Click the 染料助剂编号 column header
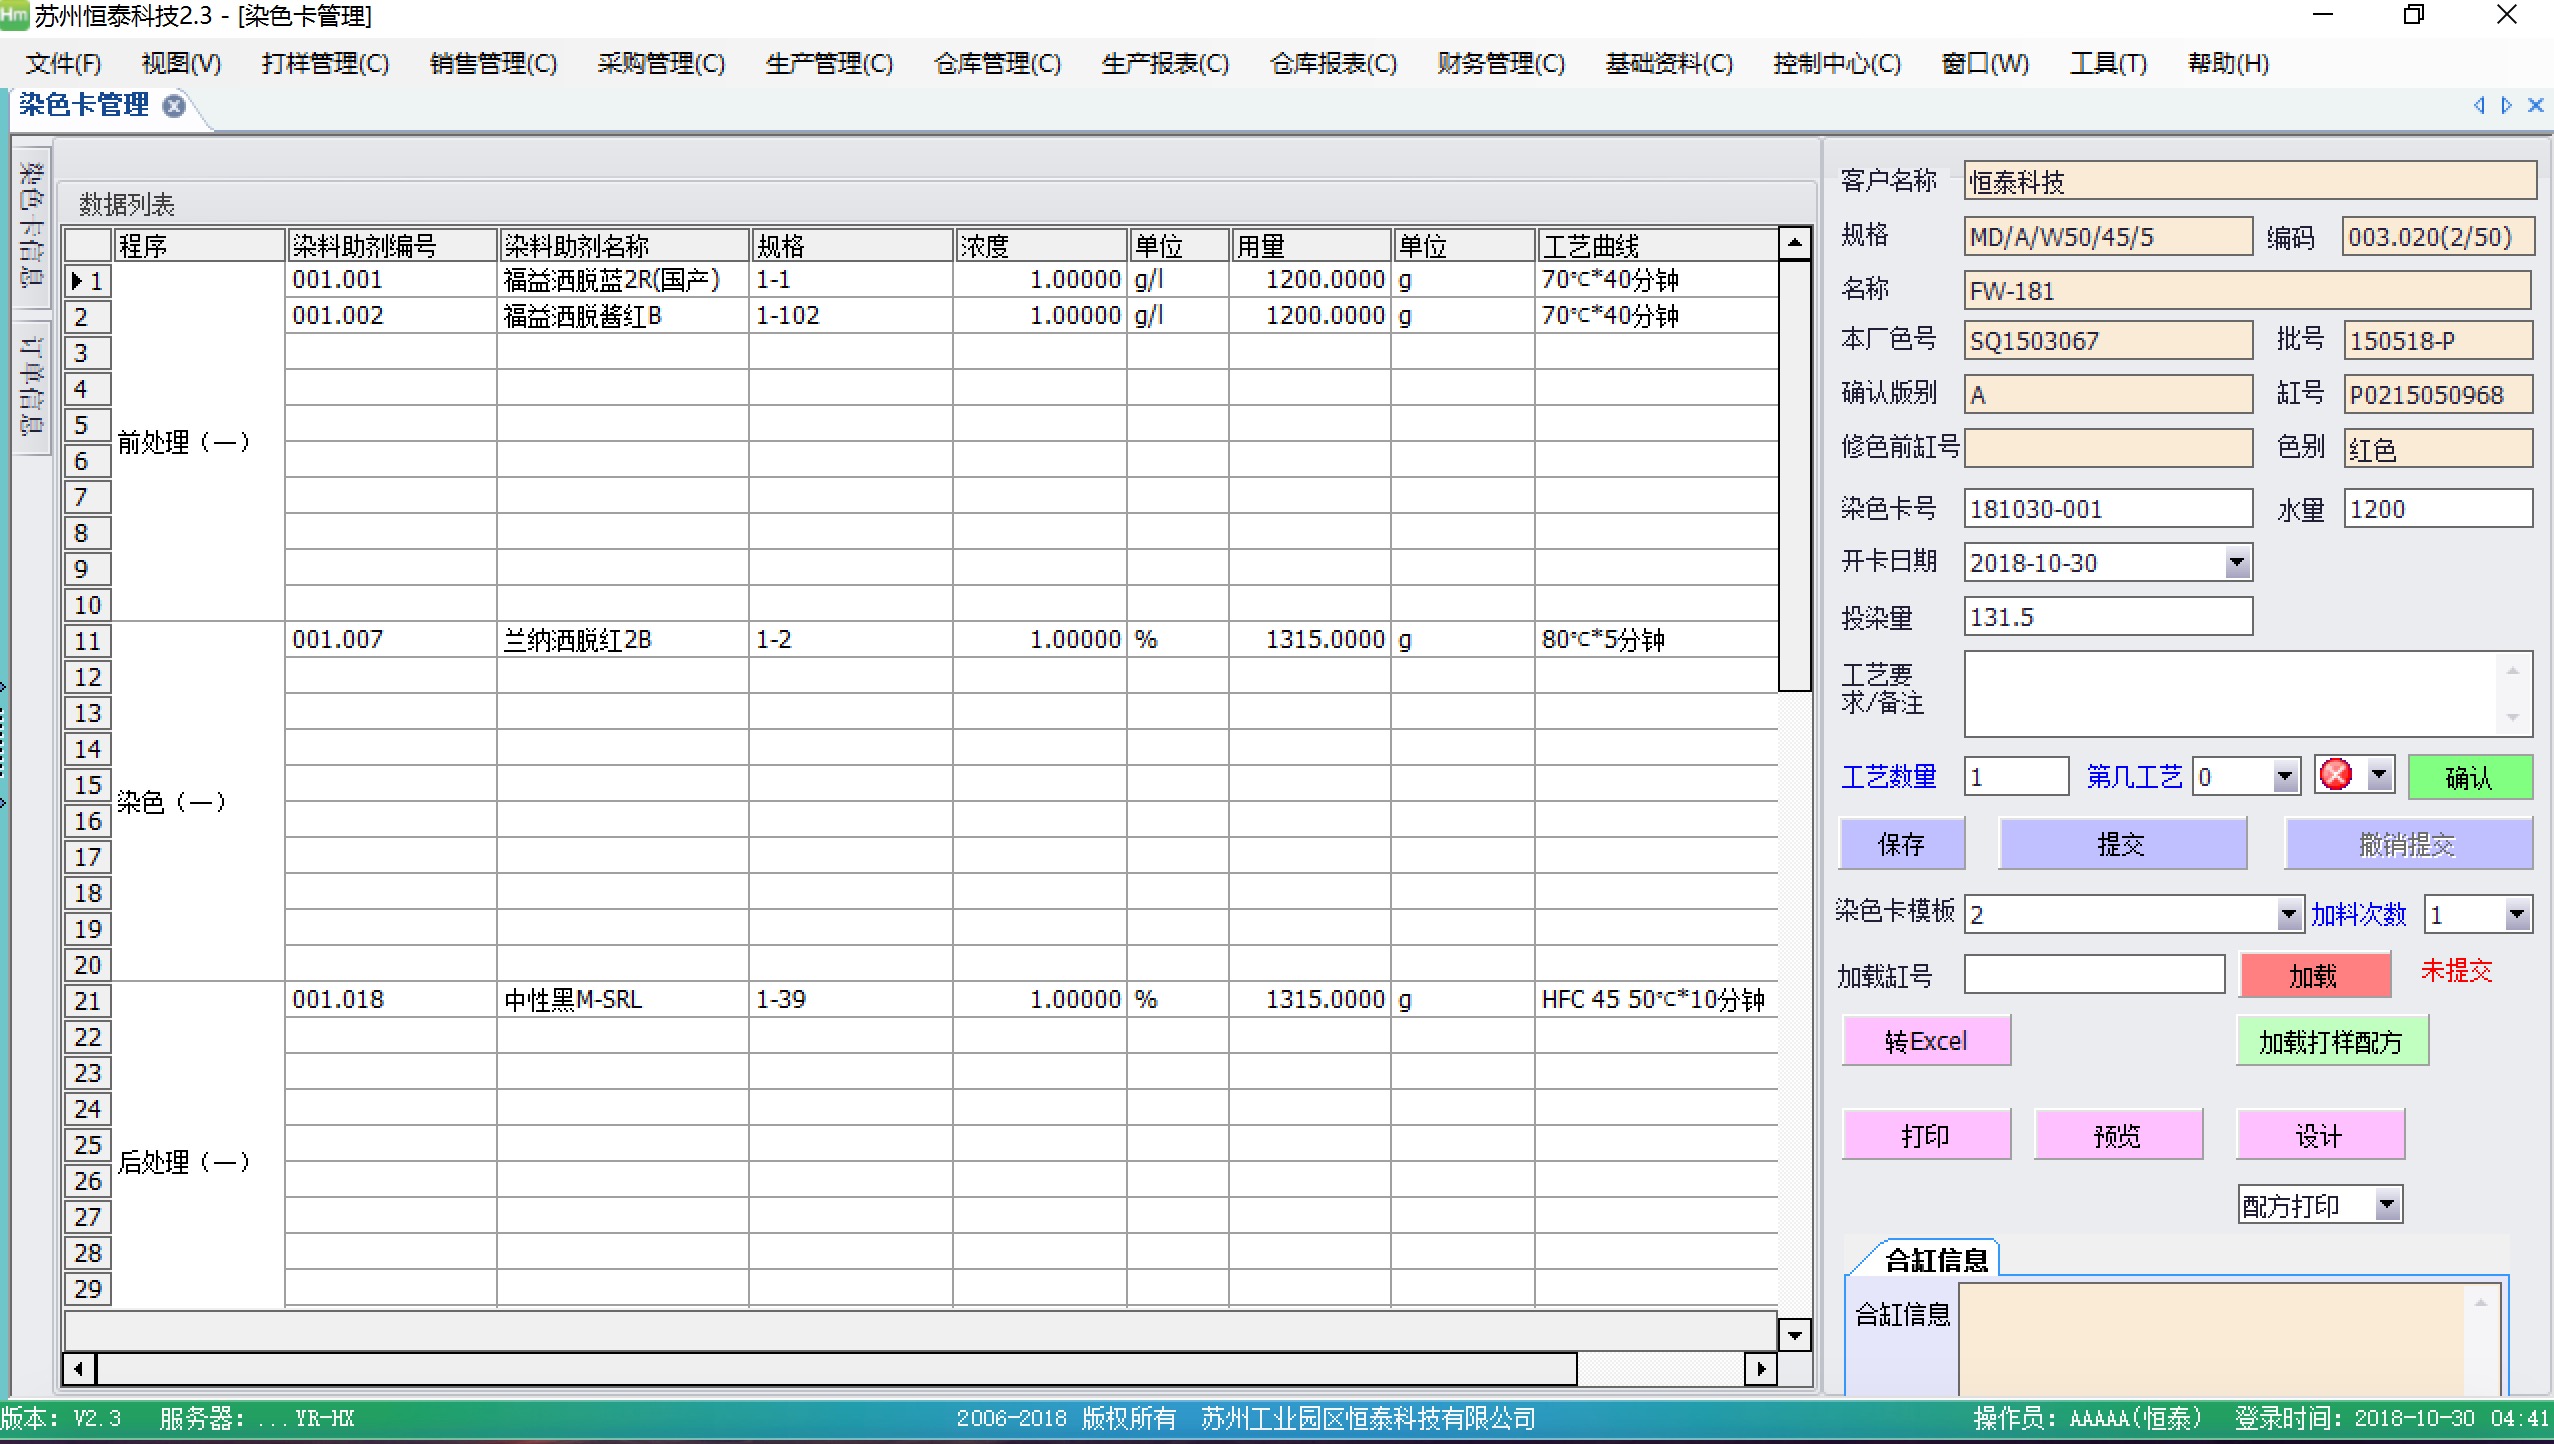The width and height of the screenshot is (2554, 1444). tap(391, 246)
